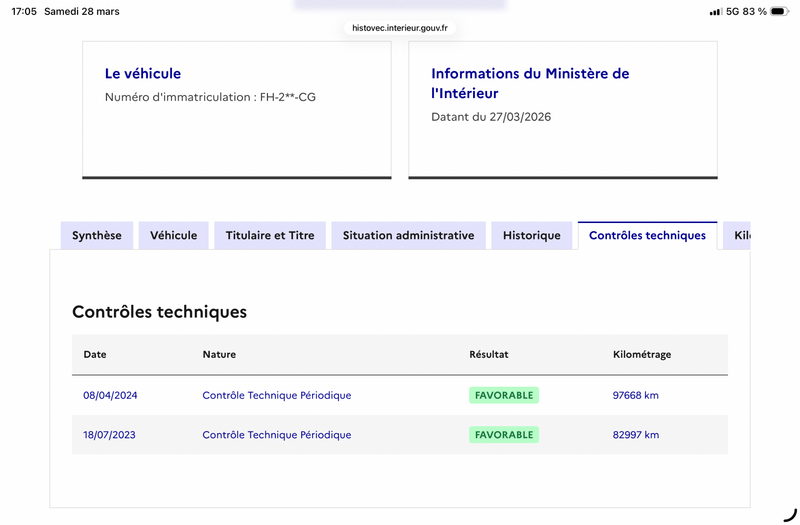Click the Le véhicule card heading
This screenshot has height=525, width=800.
pos(143,74)
